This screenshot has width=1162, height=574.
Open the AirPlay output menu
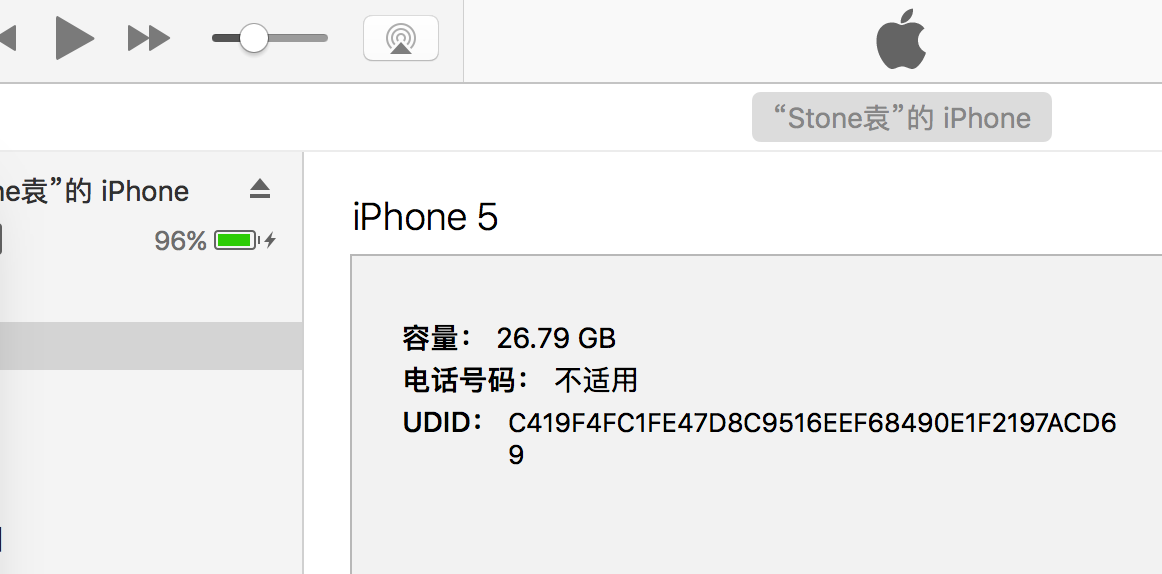pos(401,38)
